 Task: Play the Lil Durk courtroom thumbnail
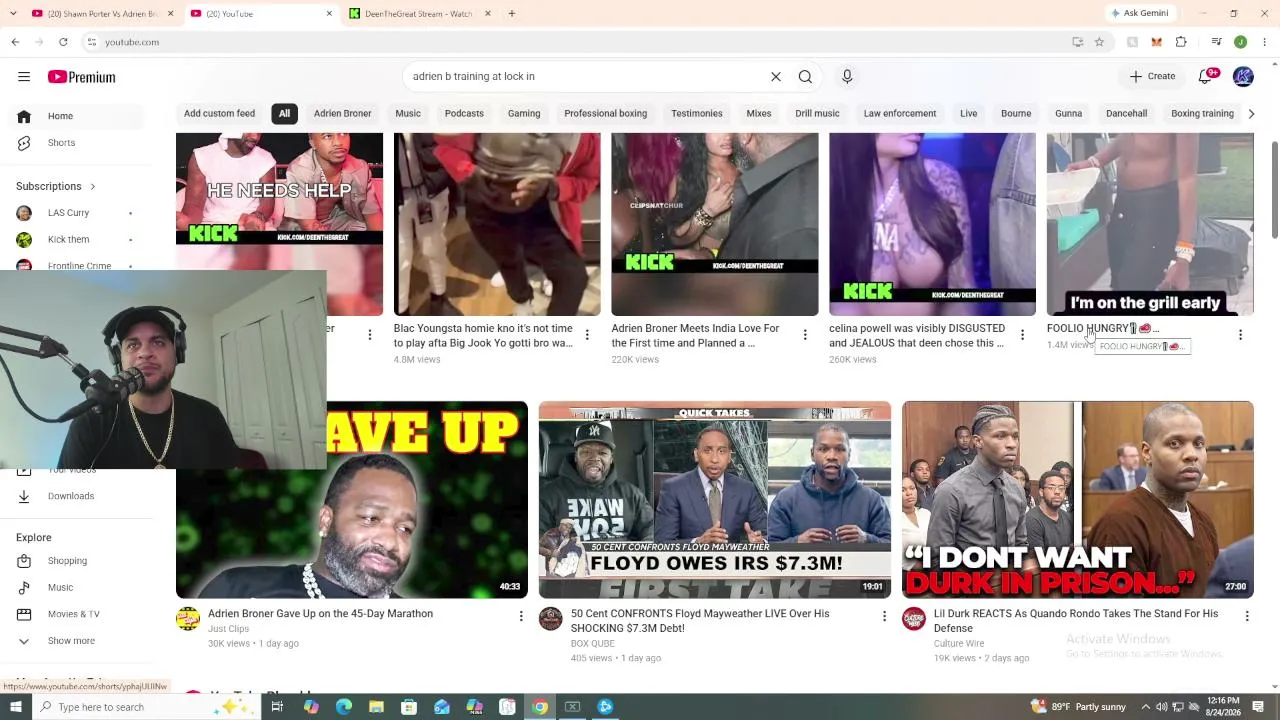point(1078,500)
